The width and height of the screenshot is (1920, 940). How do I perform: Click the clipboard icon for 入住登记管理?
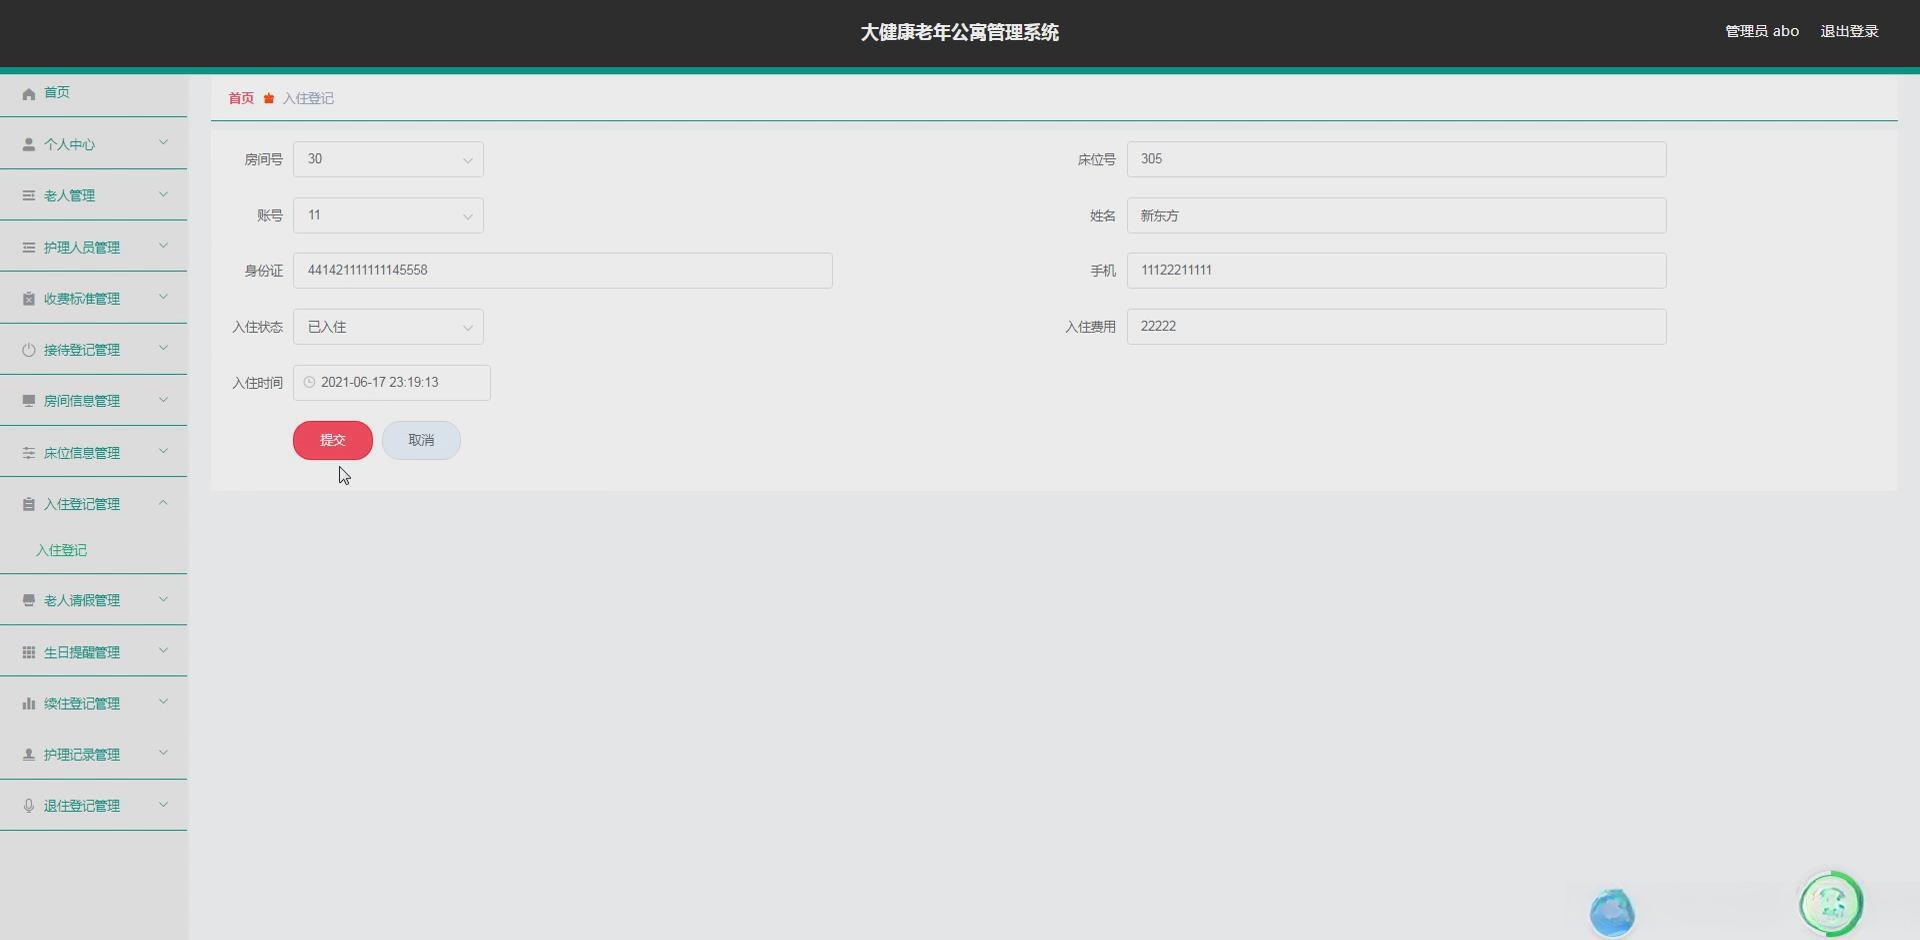pyautogui.click(x=29, y=504)
